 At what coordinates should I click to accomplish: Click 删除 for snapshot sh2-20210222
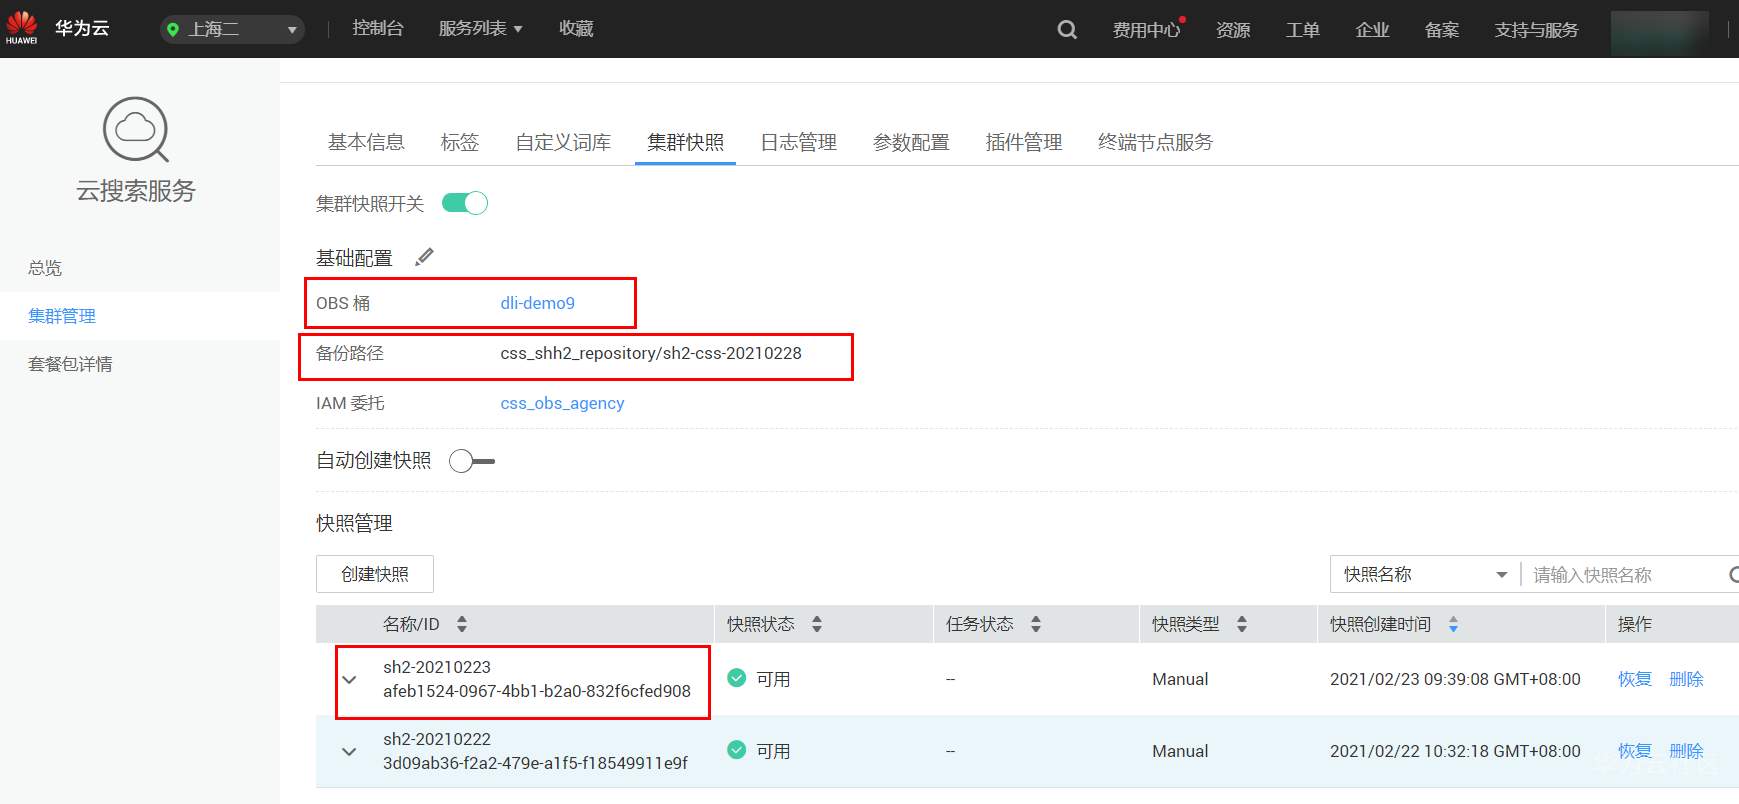coord(1686,751)
